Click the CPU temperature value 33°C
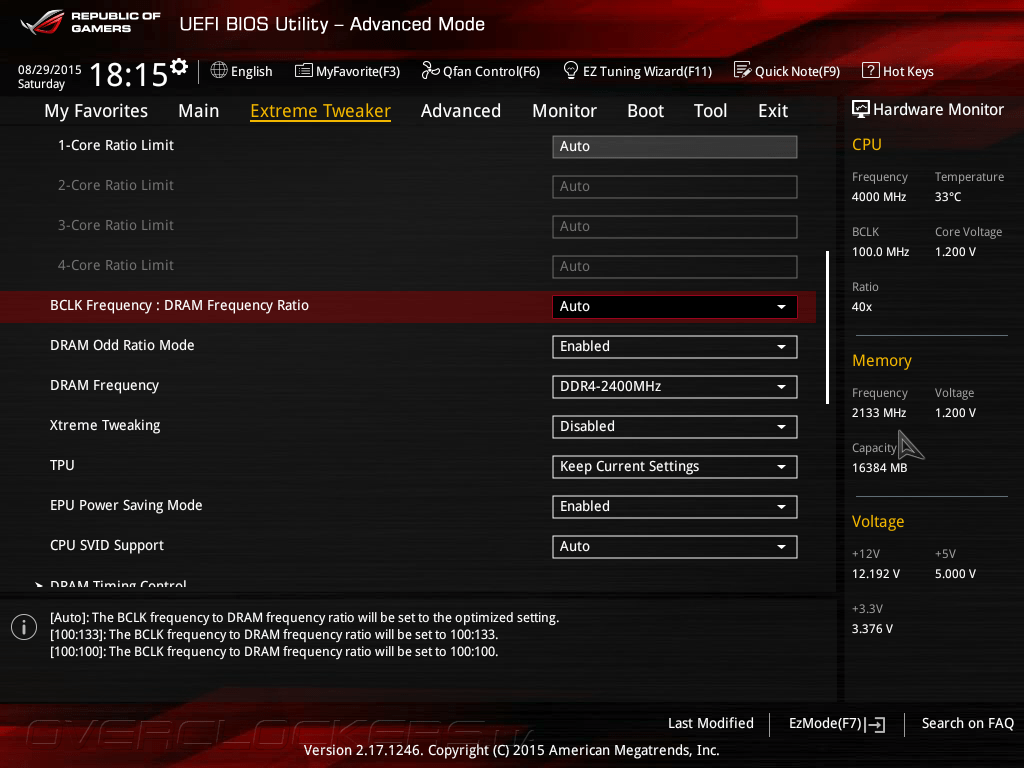1024x768 pixels. click(948, 197)
